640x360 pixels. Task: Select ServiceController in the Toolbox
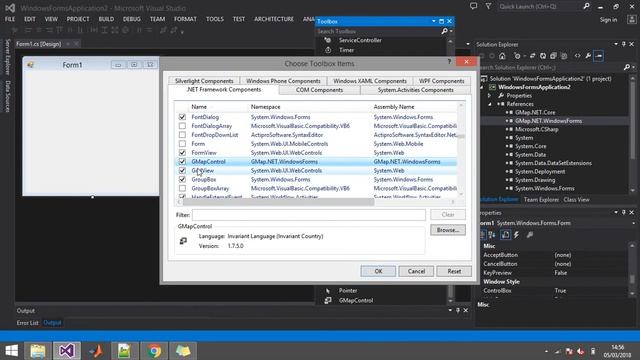(x=360, y=40)
